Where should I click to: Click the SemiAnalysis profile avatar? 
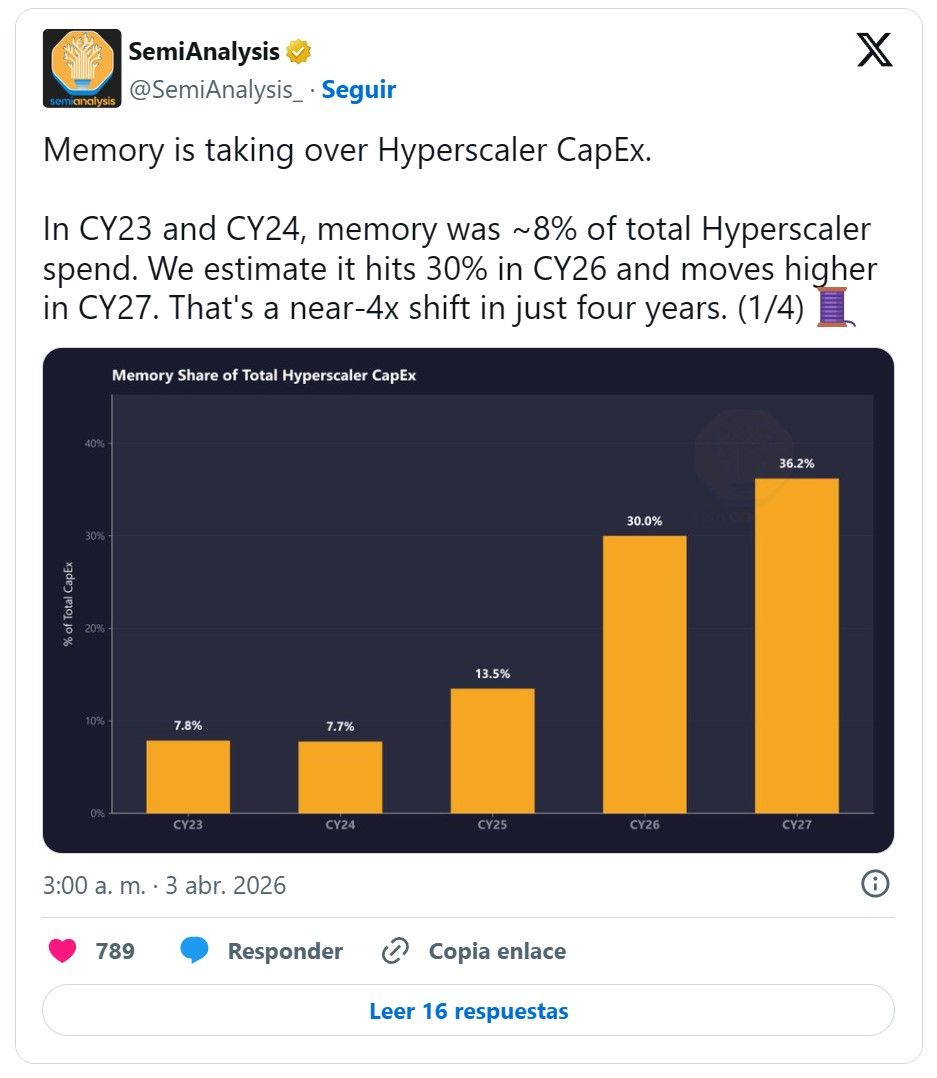click(82, 68)
